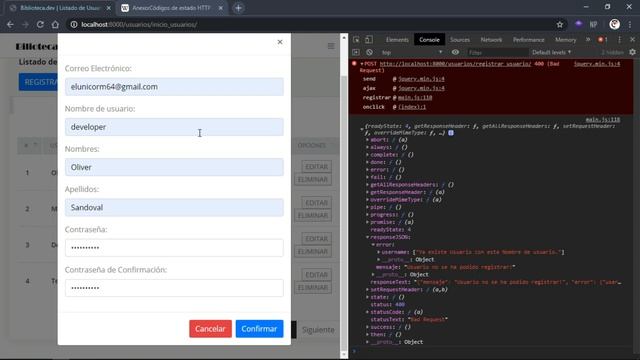Image resolution: width=640 pixels, height=360 pixels.
Task: Collapse the POST error stack trace arrow
Action: point(362,64)
